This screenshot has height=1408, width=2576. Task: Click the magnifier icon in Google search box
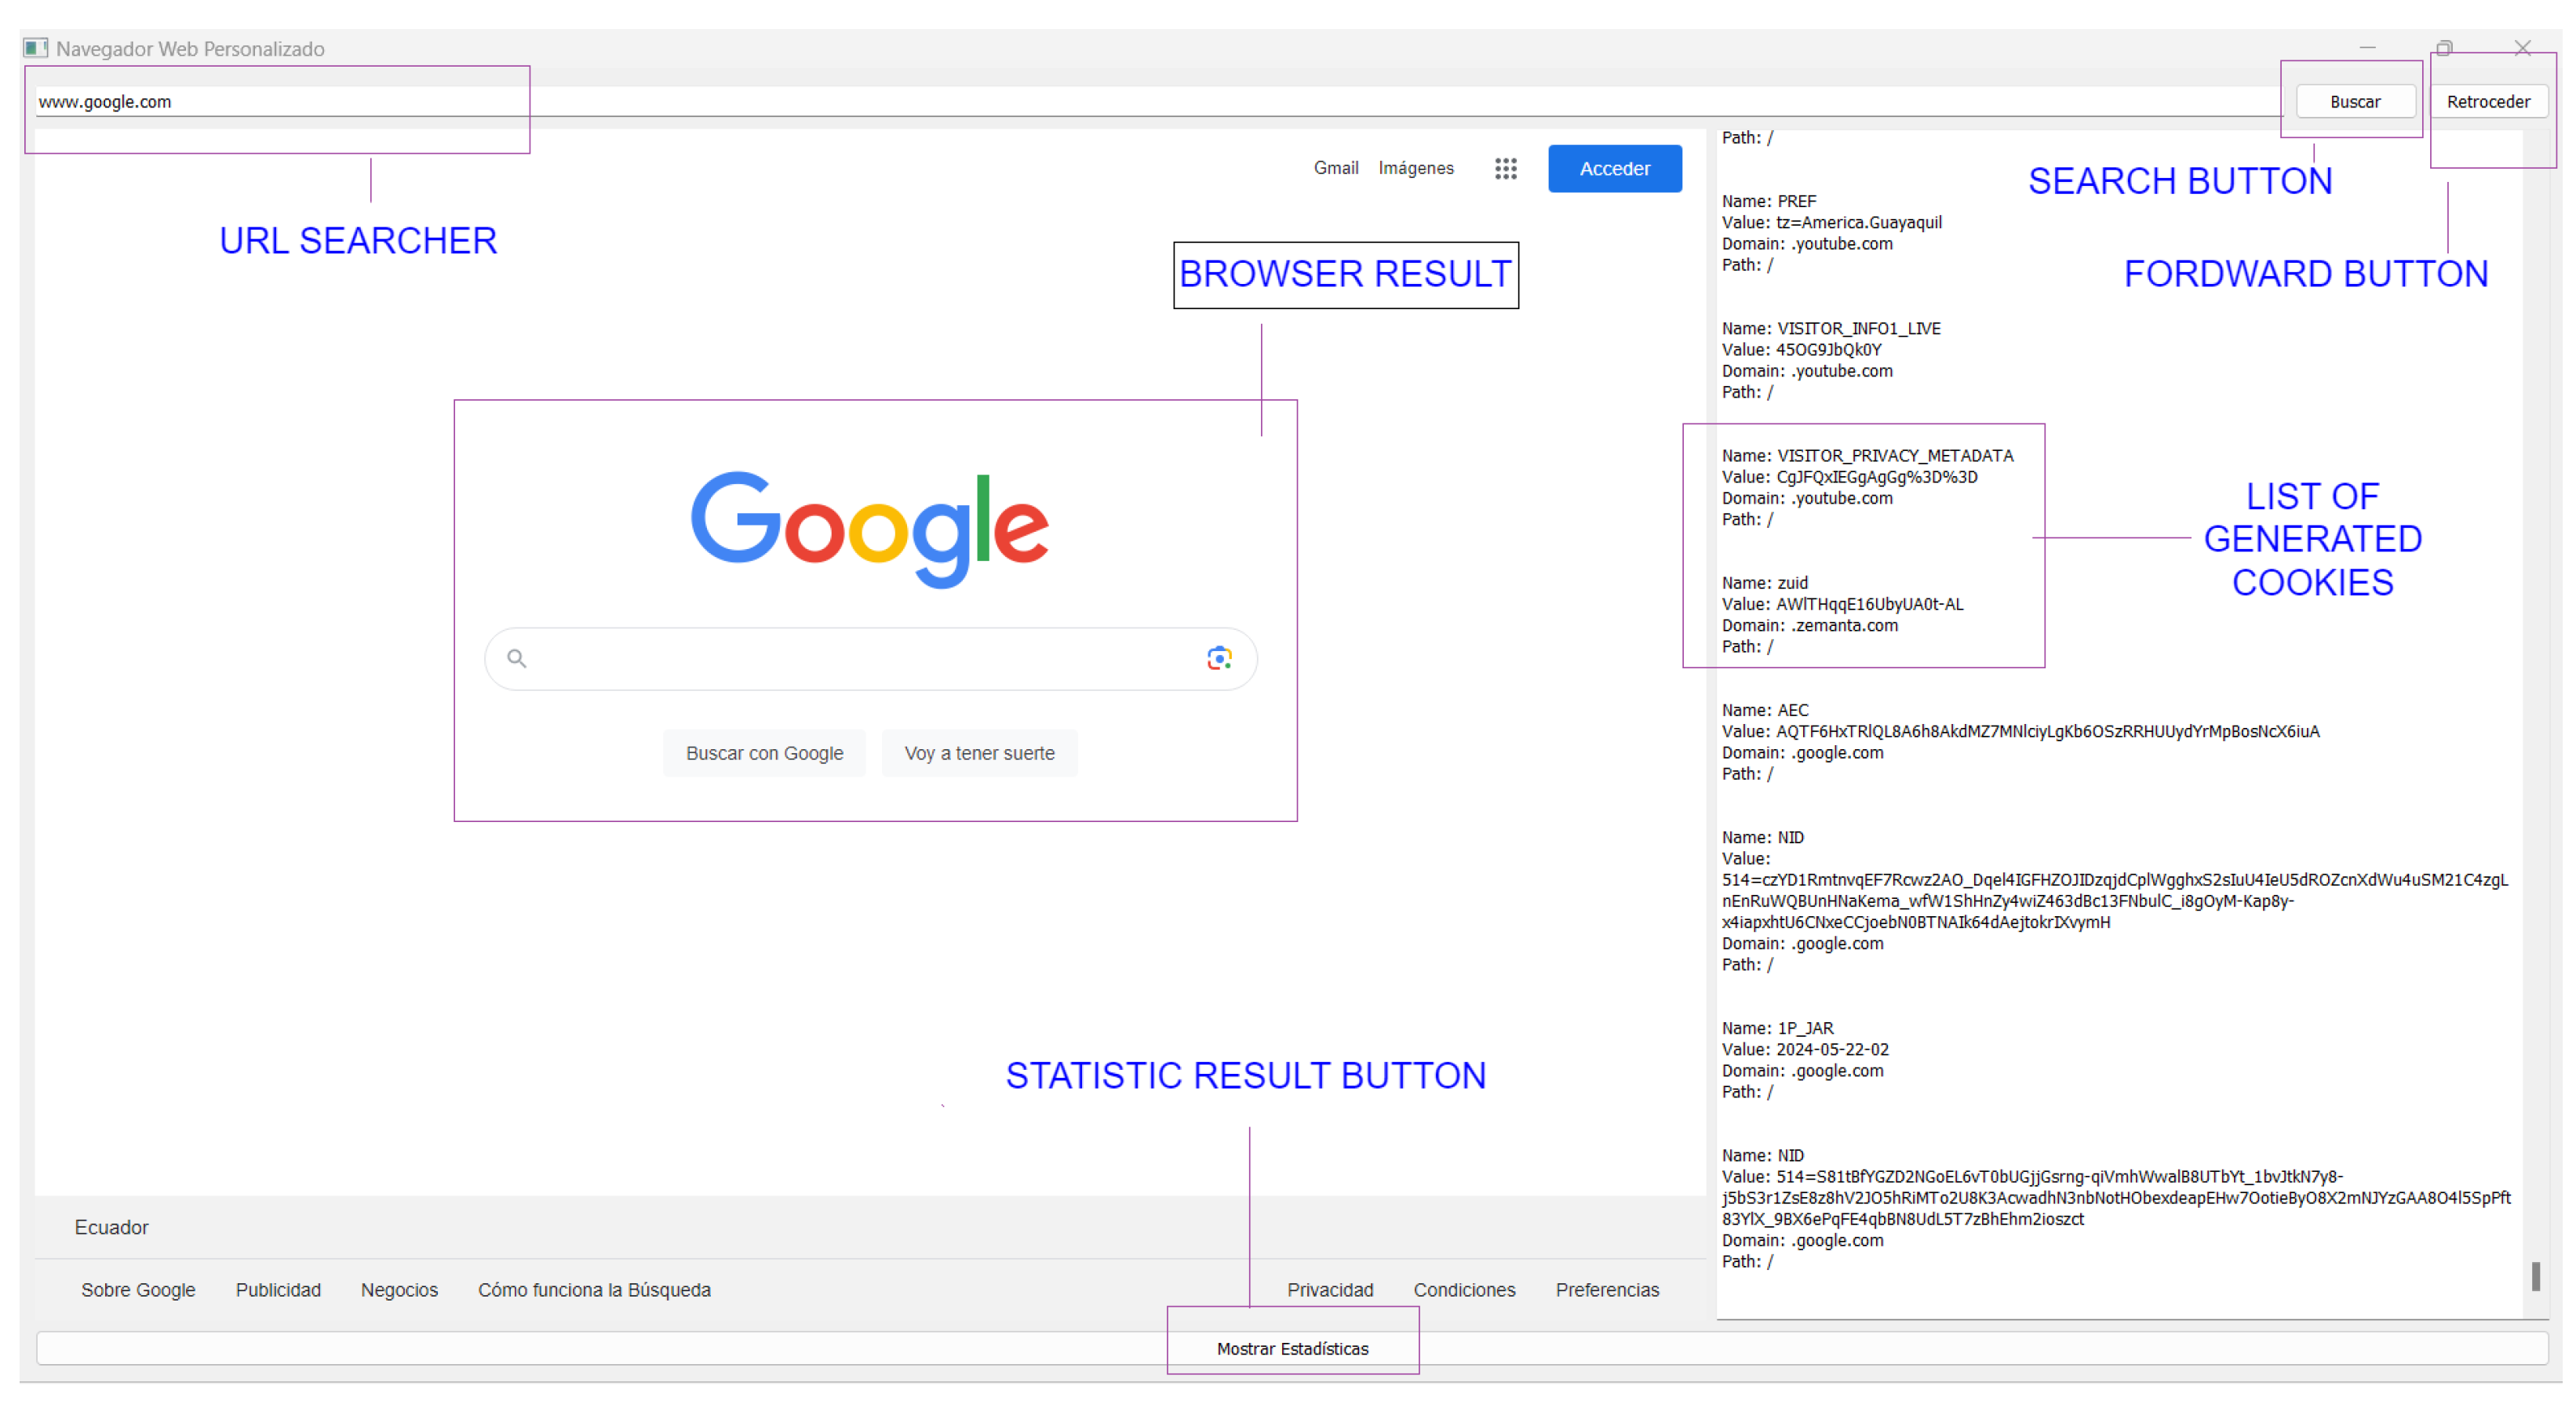[x=516, y=658]
